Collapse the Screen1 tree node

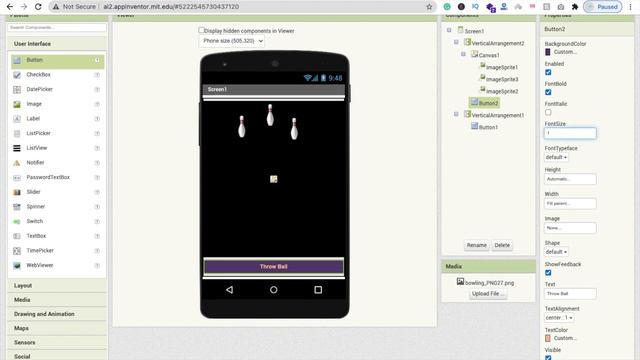pos(449,30)
